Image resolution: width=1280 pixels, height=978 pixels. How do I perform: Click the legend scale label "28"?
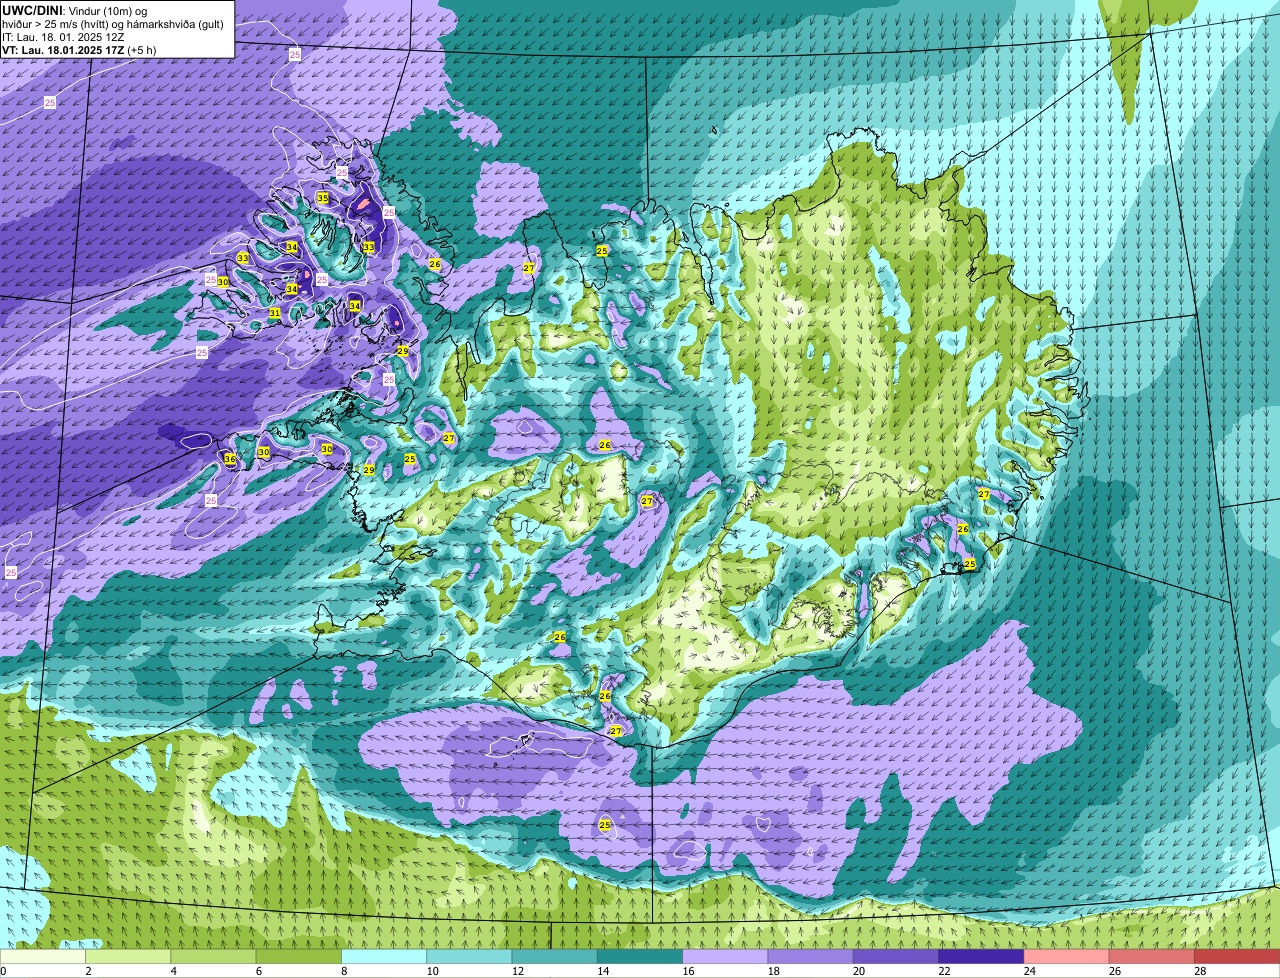click(x=1200, y=971)
